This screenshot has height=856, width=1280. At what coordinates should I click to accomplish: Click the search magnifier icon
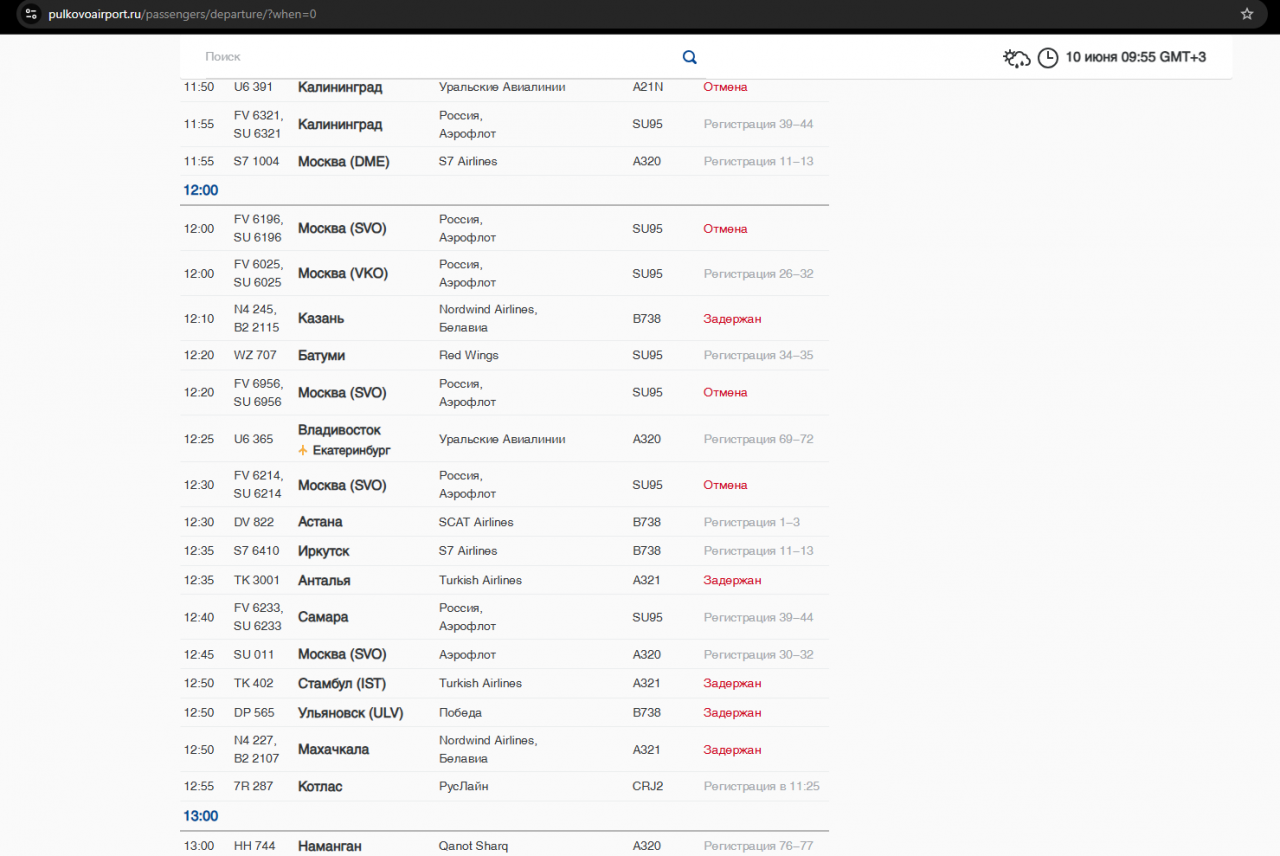(x=690, y=57)
